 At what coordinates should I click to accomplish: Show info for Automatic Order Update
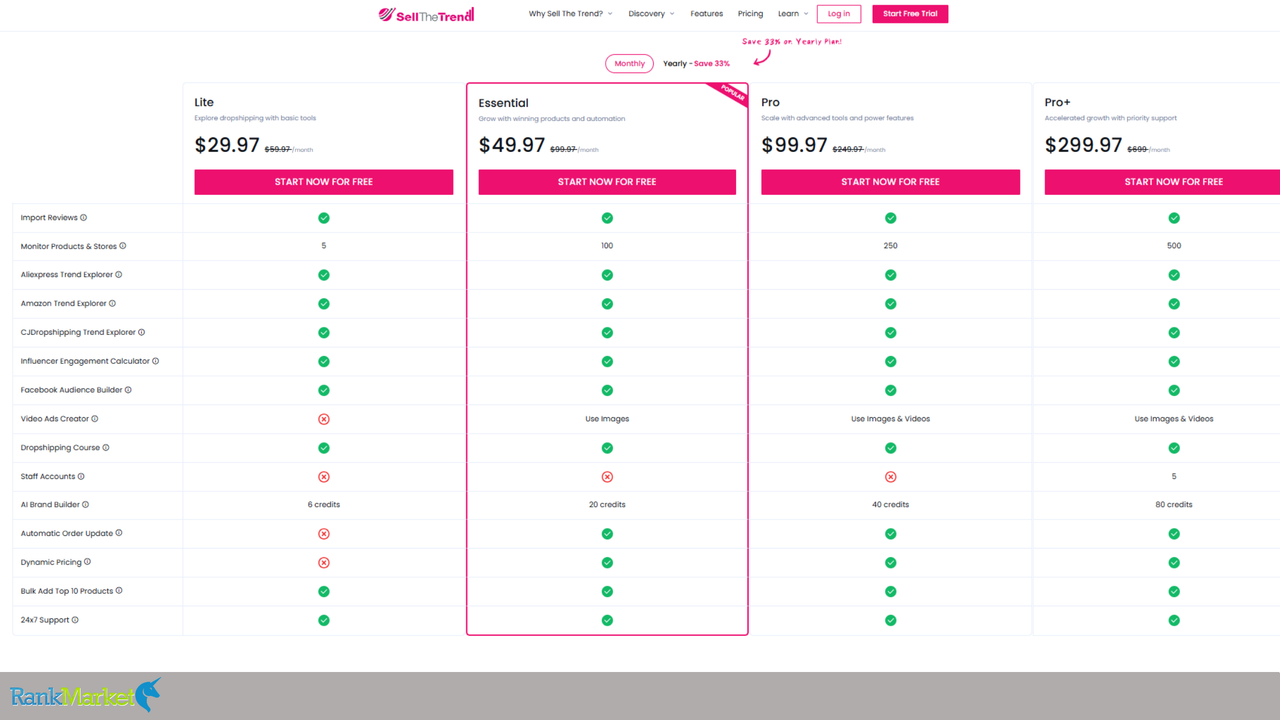tap(119, 533)
